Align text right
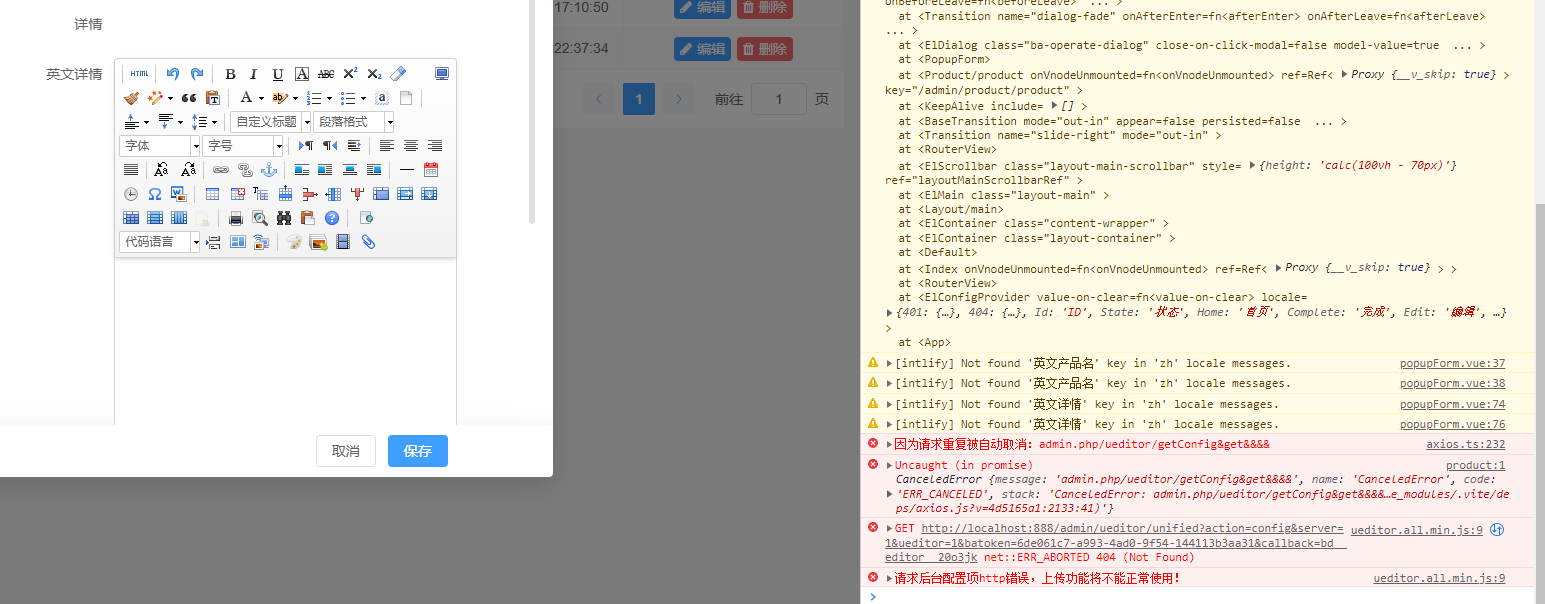Screen dimensions: 1545x604 [x=435, y=146]
